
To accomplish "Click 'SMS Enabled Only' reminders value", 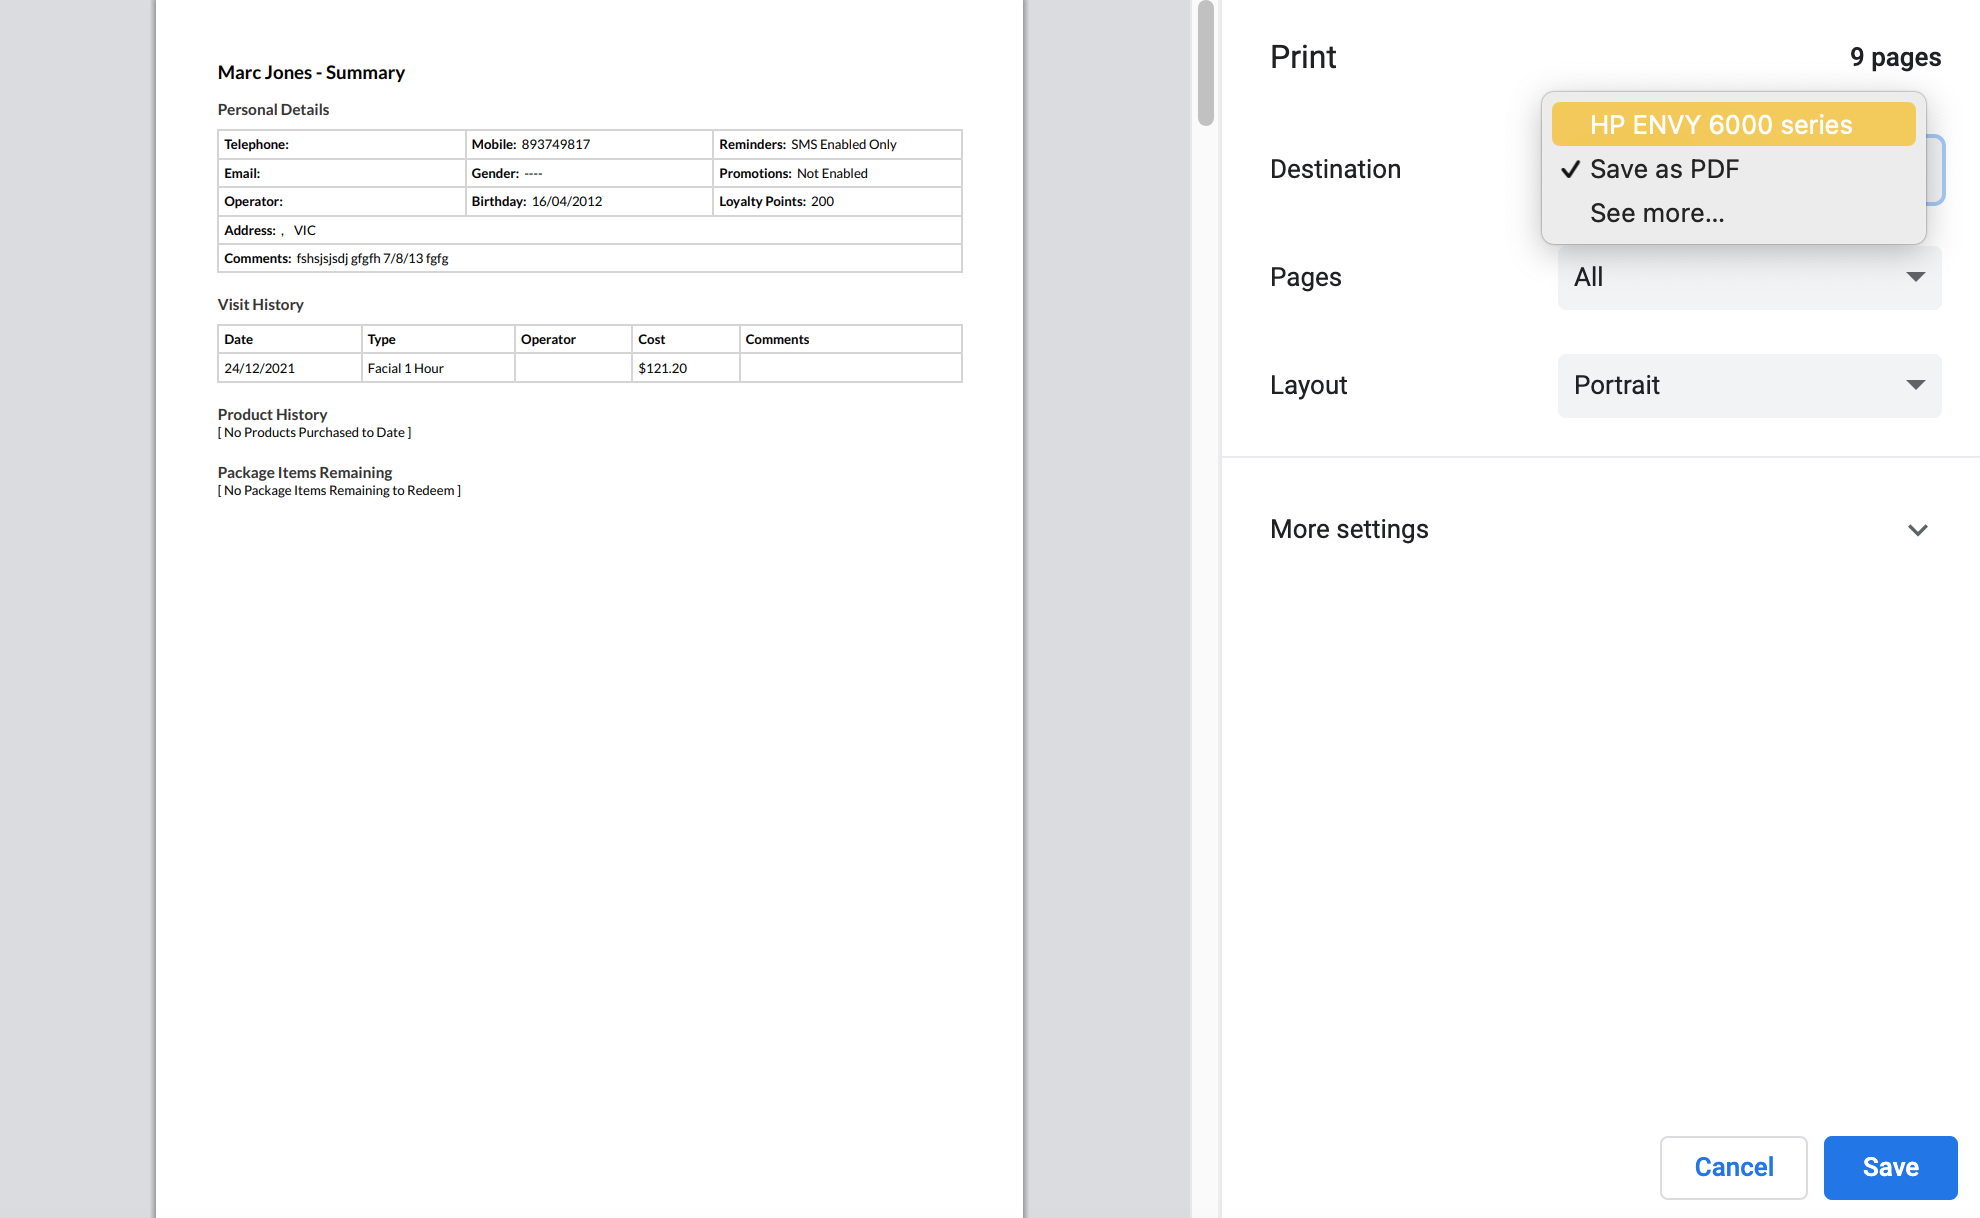I will pos(844,144).
